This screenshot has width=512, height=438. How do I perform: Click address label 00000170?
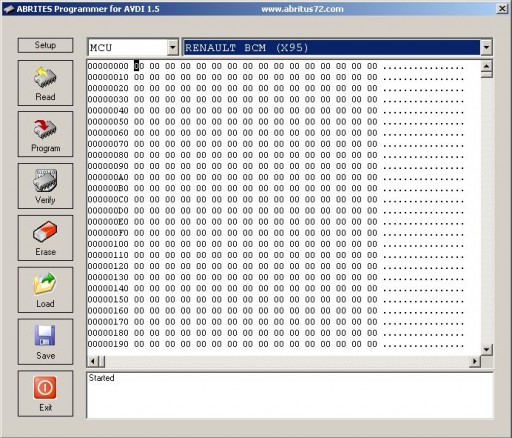pyautogui.click(x=108, y=322)
